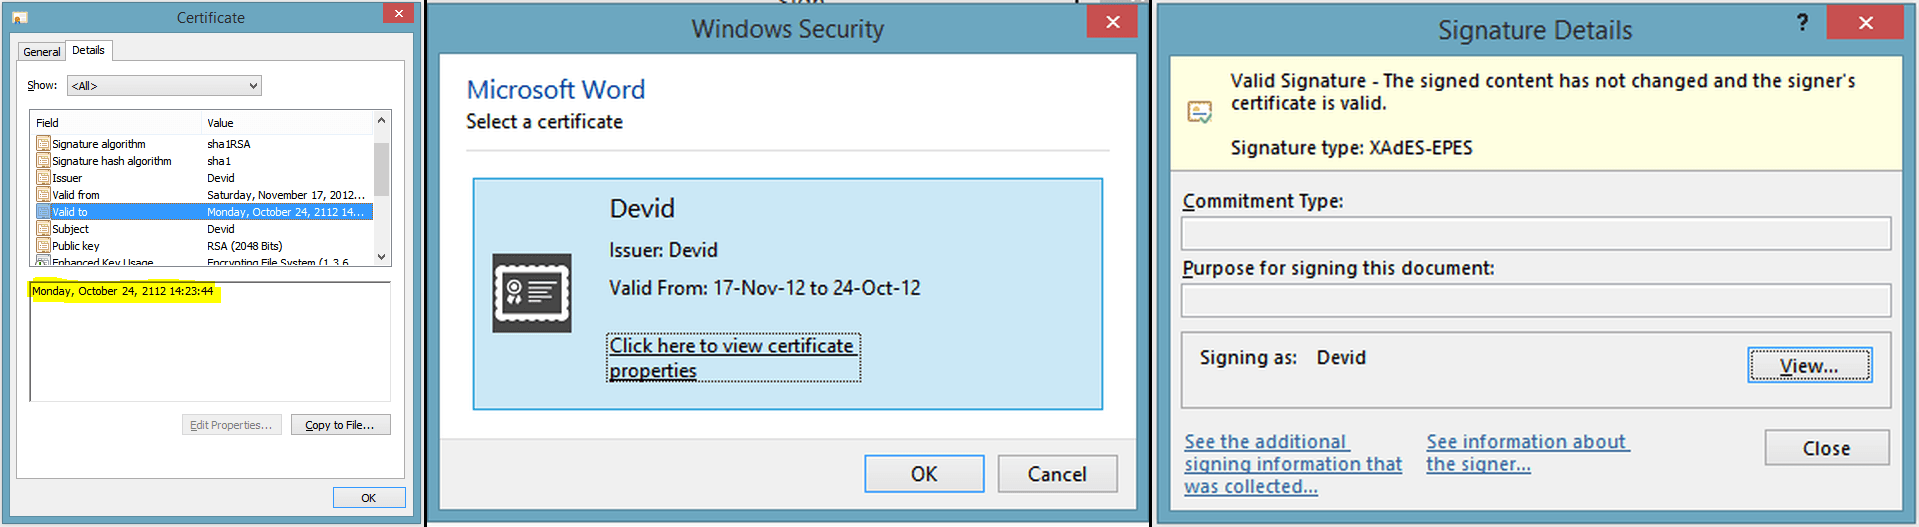Open the certificate properties link
Image resolution: width=1919 pixels, height=527 pixels.
pyautogui.click(x=732, y=357)
